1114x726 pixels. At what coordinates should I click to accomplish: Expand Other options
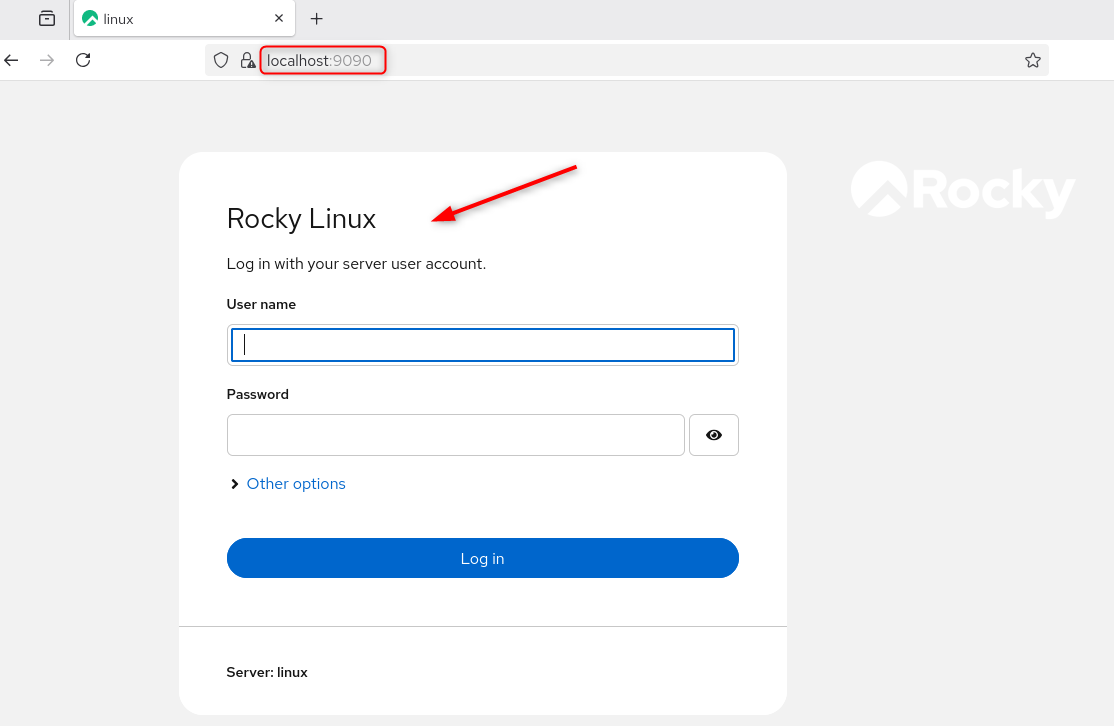(288, 484)
